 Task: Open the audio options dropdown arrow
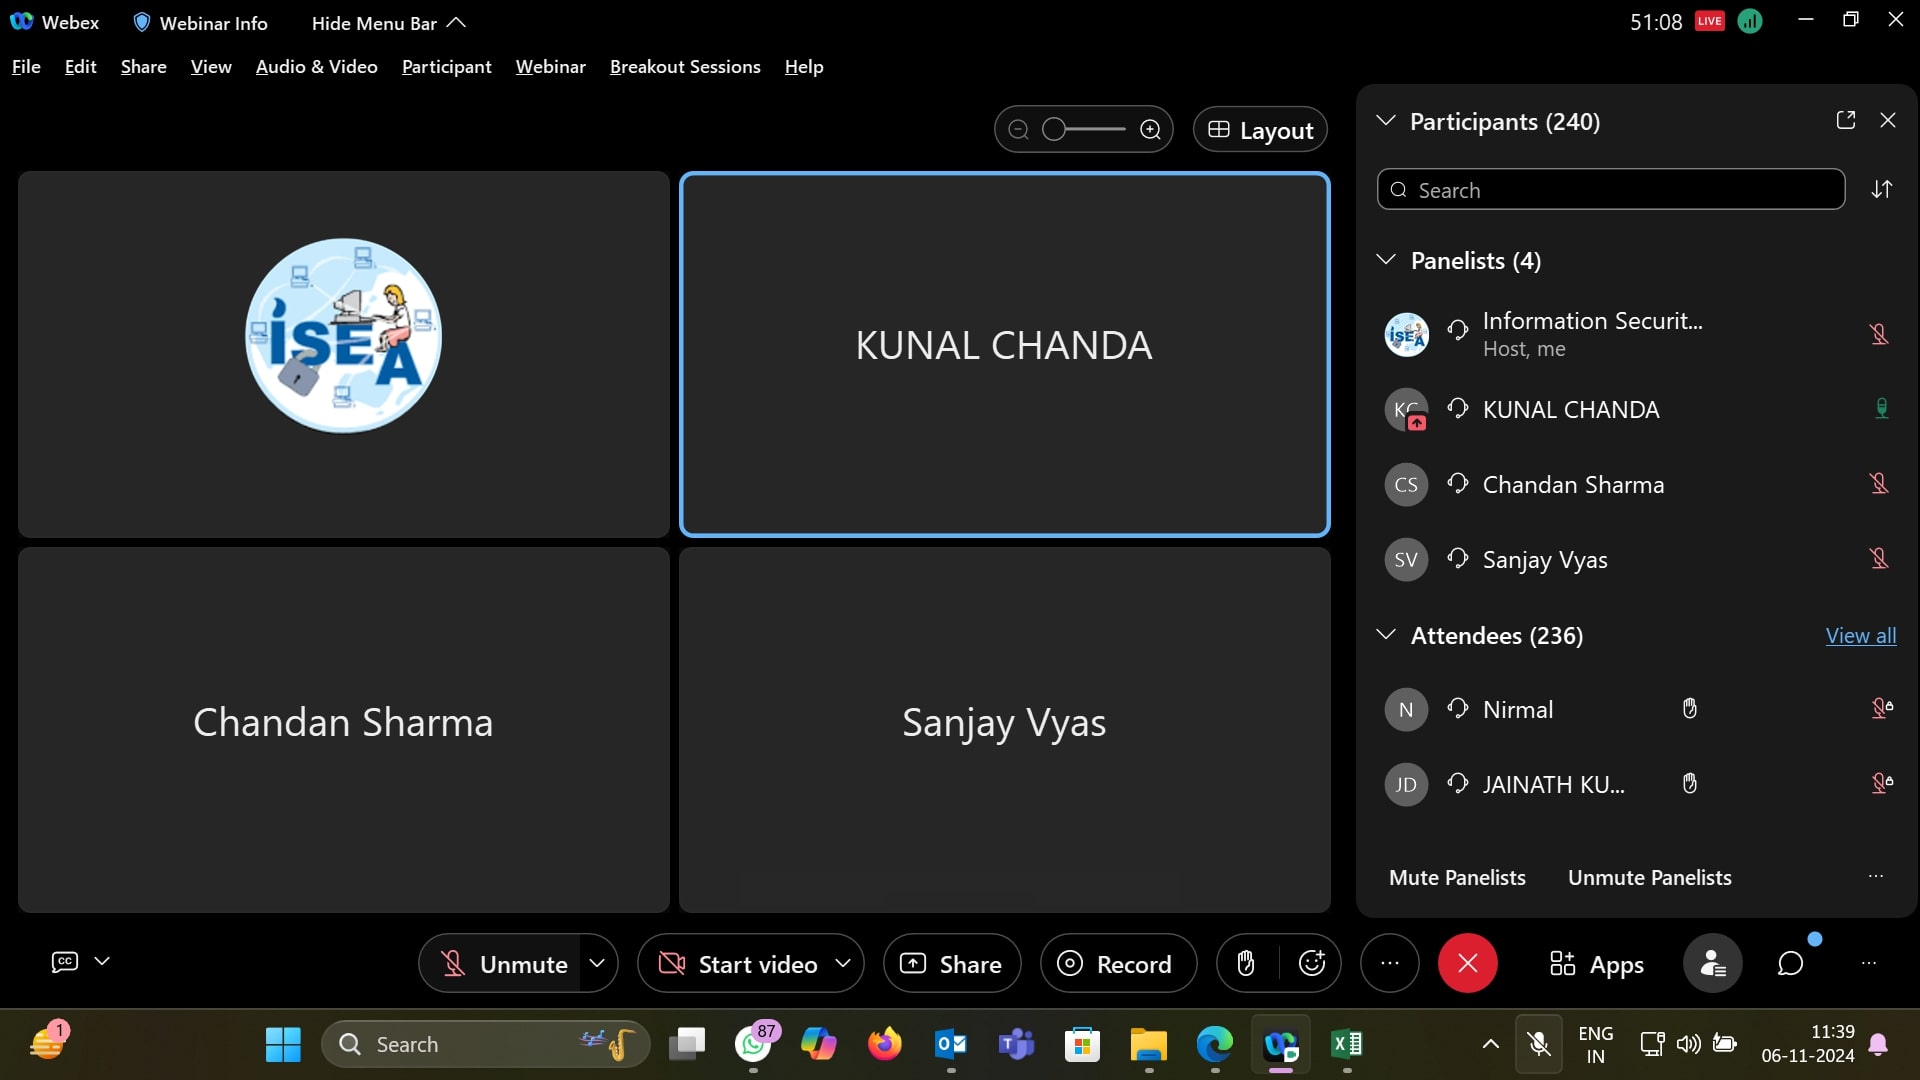point(597,963)
